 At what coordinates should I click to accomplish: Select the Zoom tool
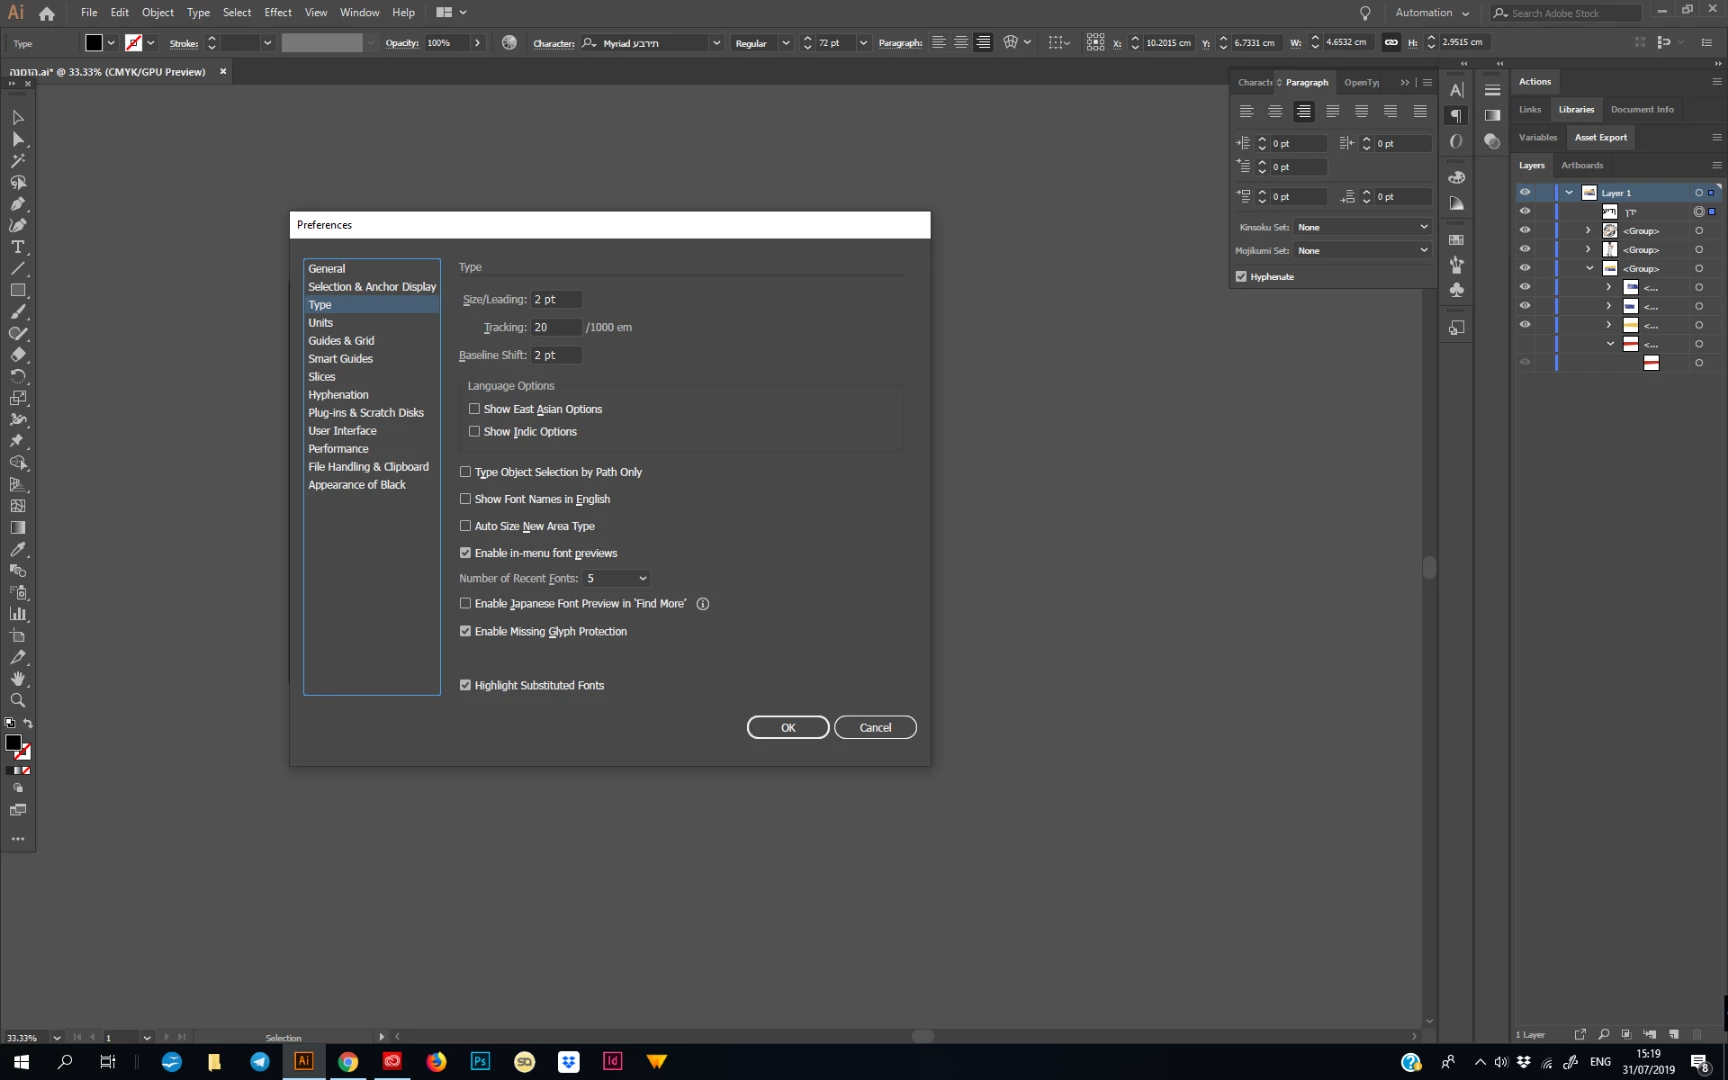(x=17, y=701)
